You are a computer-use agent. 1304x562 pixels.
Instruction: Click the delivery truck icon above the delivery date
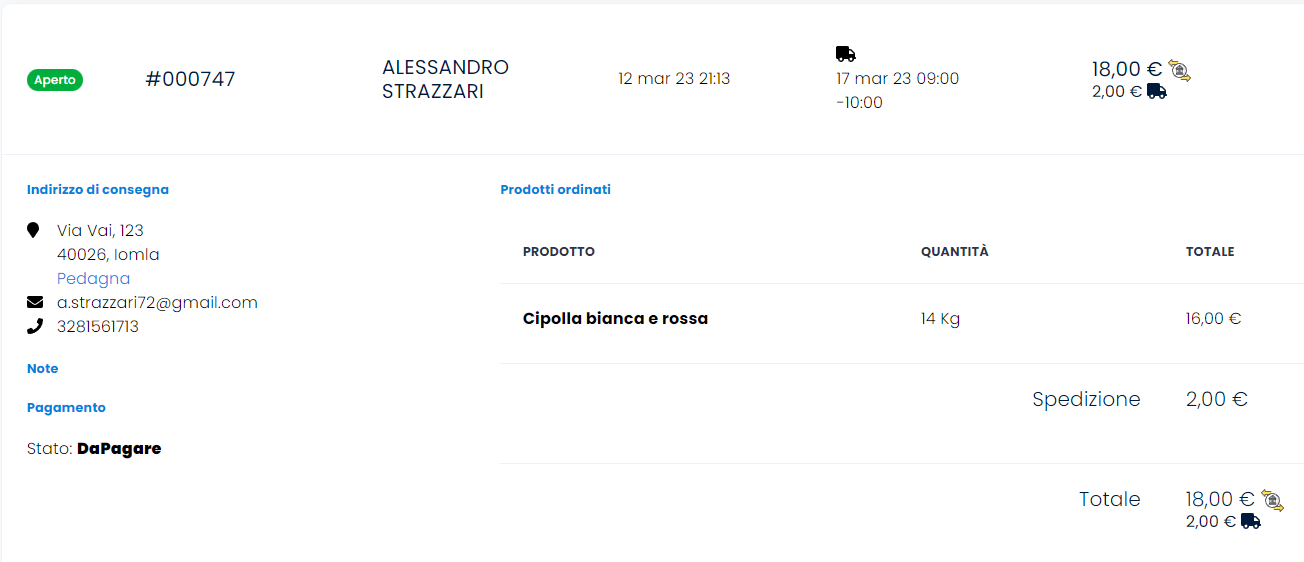click(x=845, y=54)
